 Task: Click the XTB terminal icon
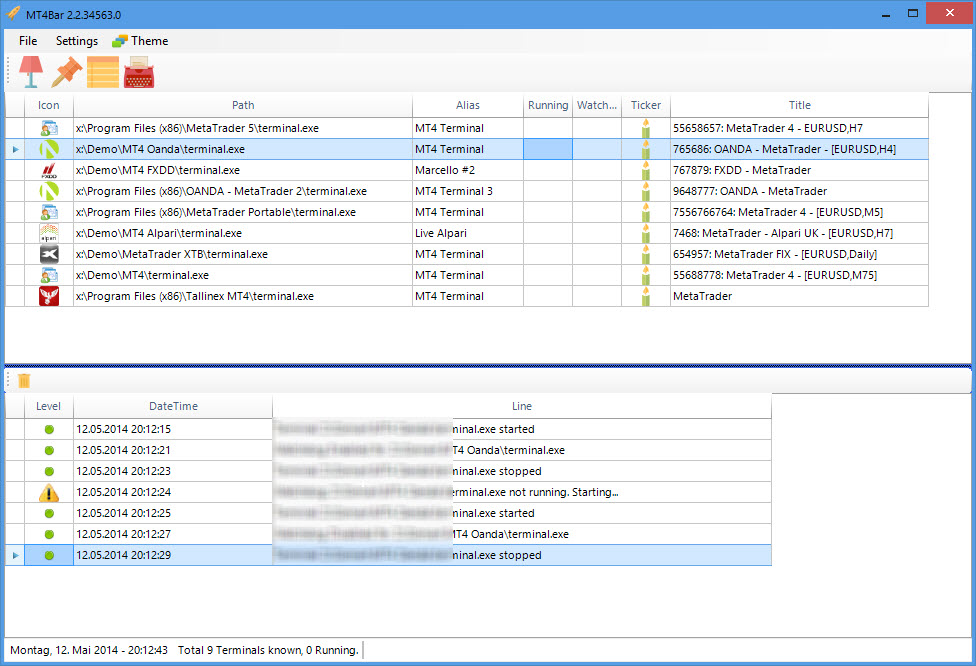[49, 254]
